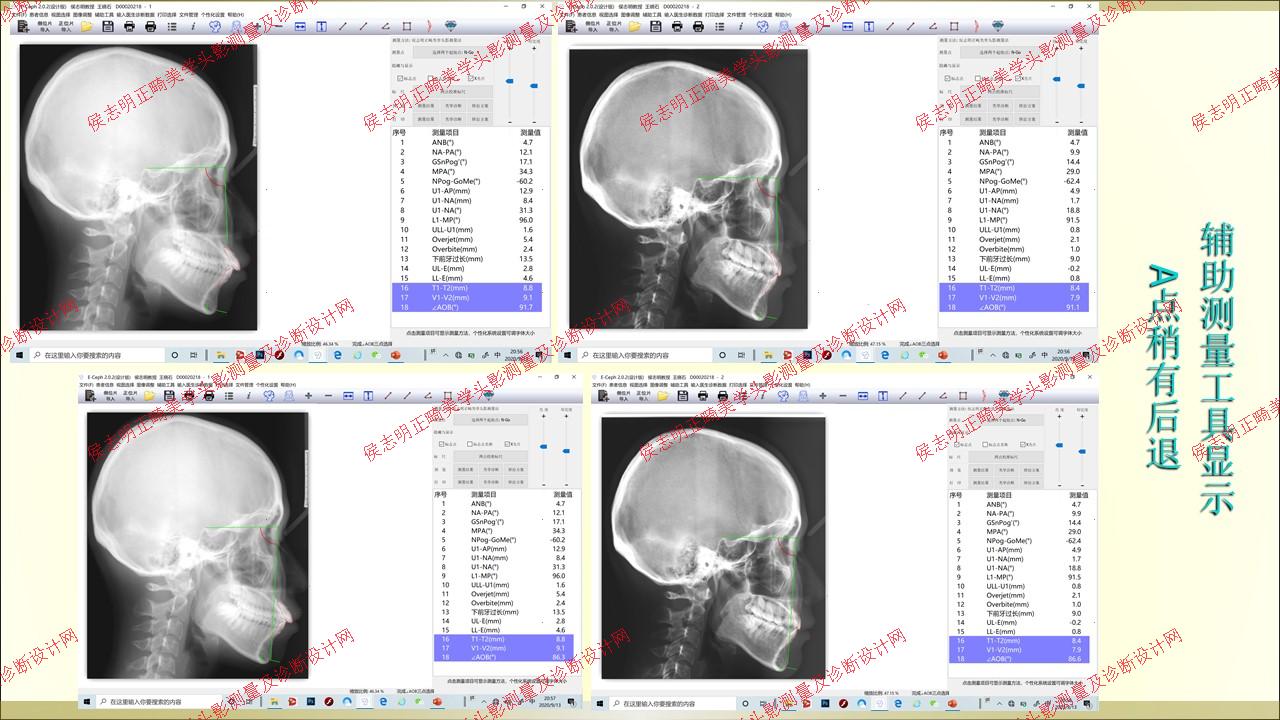Open Windows Start on bottom-left taskbar
Image resolution: width=1280 pixels, height=720 pixels.
86,702
